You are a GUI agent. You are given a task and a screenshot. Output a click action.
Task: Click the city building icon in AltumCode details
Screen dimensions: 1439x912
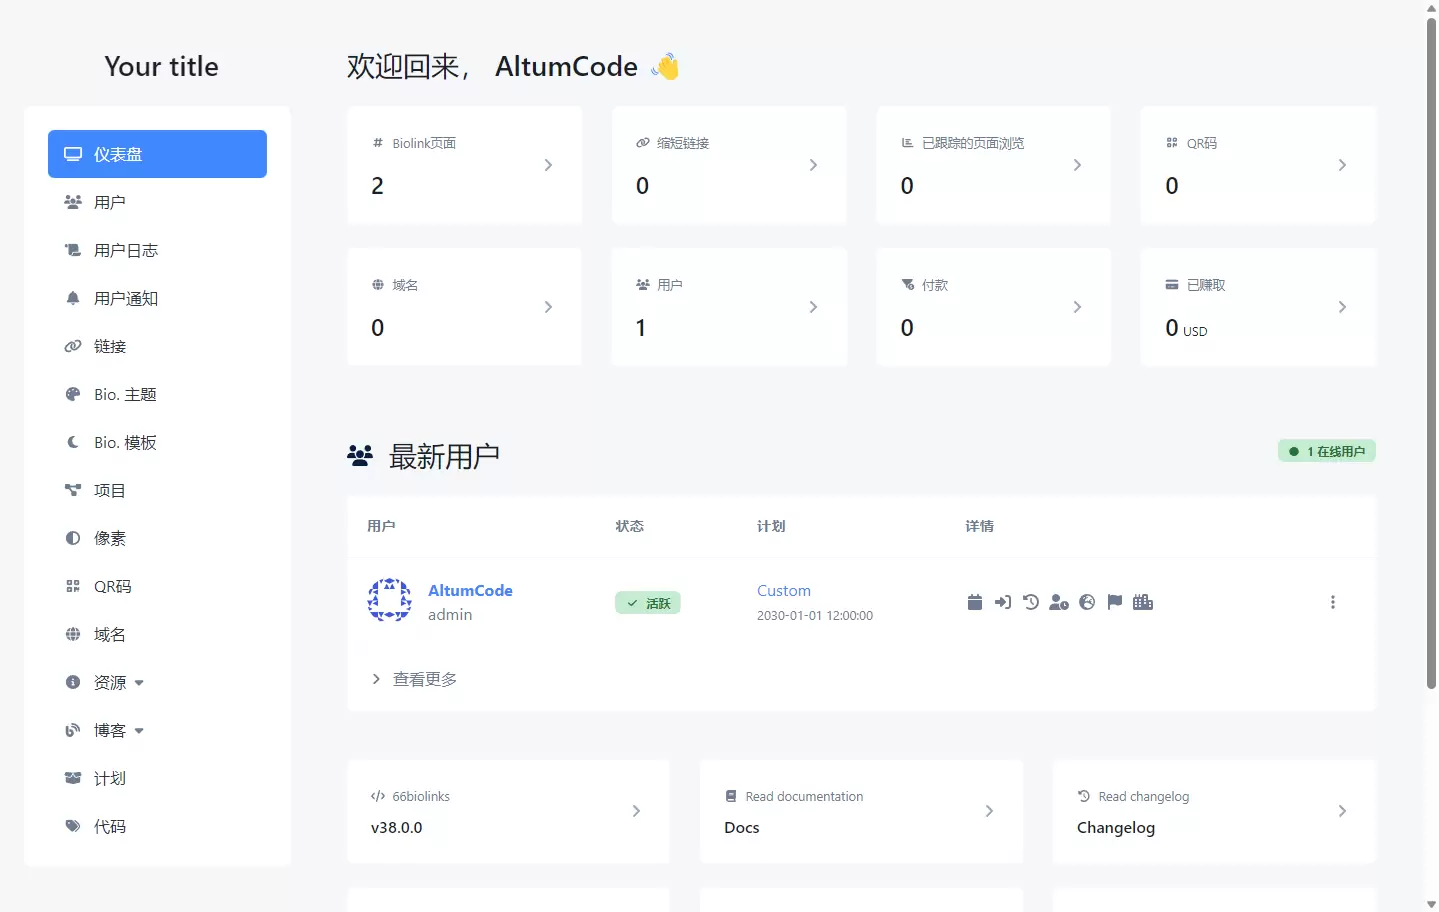[1143, 602]
